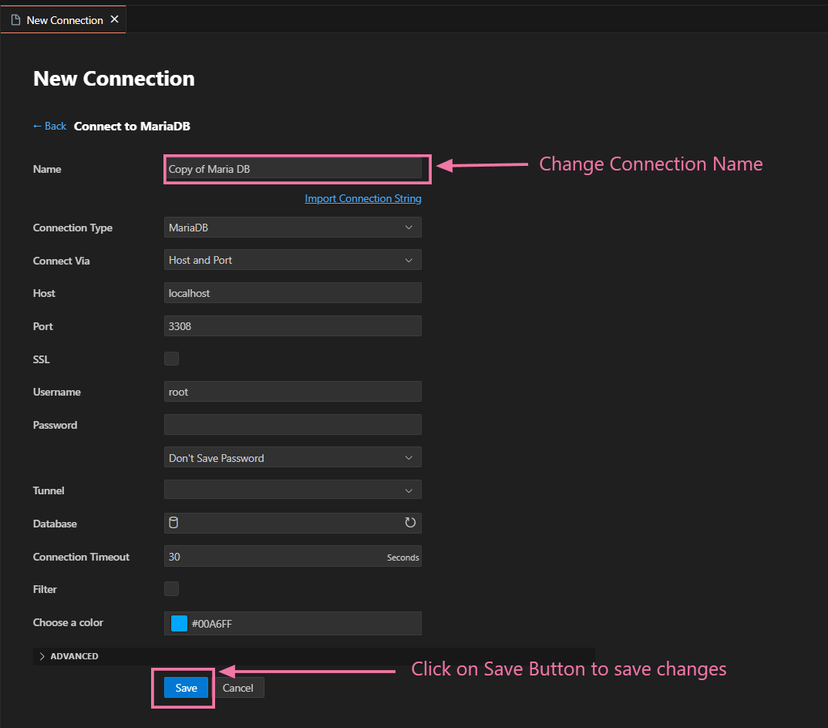Enable the SSL checkbox
This screenshot has width=828, height=728.
pos(172,359)
